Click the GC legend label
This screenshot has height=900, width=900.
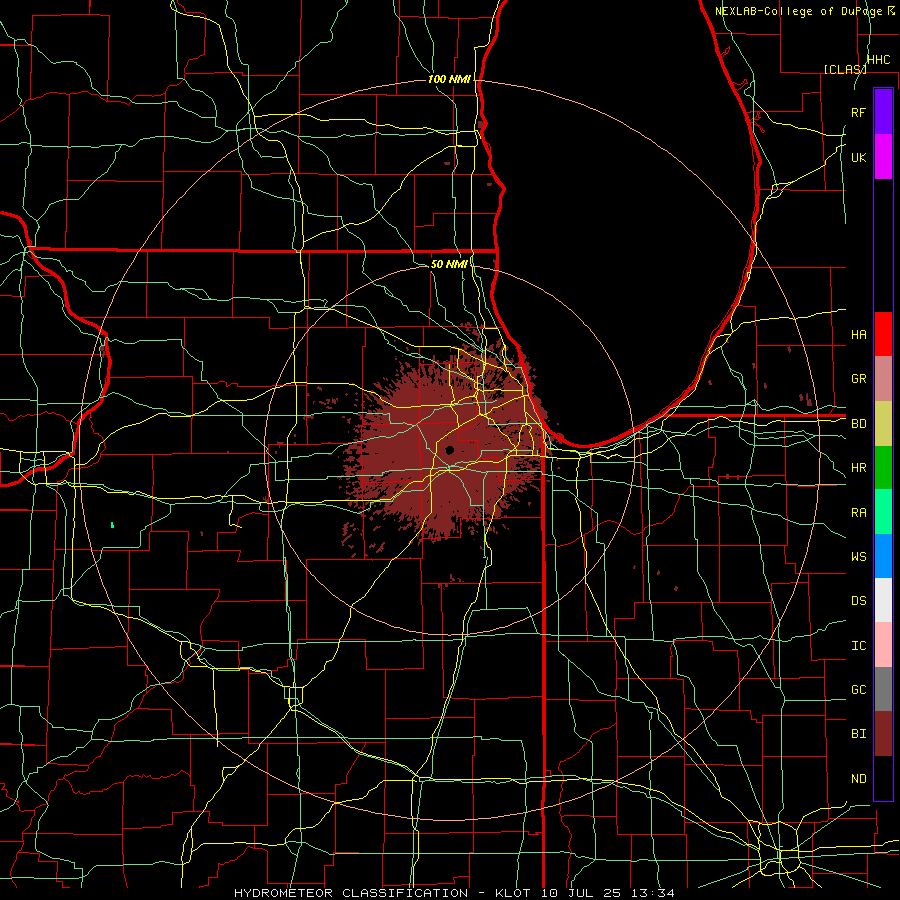[x=858, y=689]
